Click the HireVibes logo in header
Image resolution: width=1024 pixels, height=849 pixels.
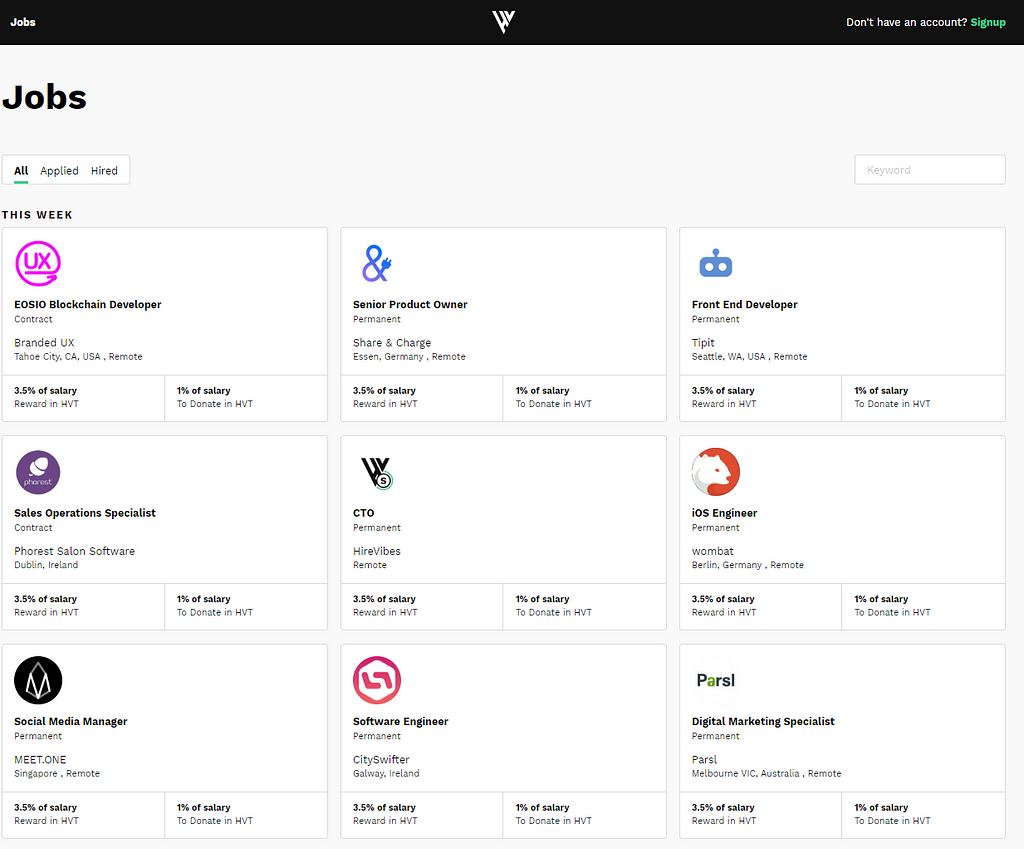[504, 22]
